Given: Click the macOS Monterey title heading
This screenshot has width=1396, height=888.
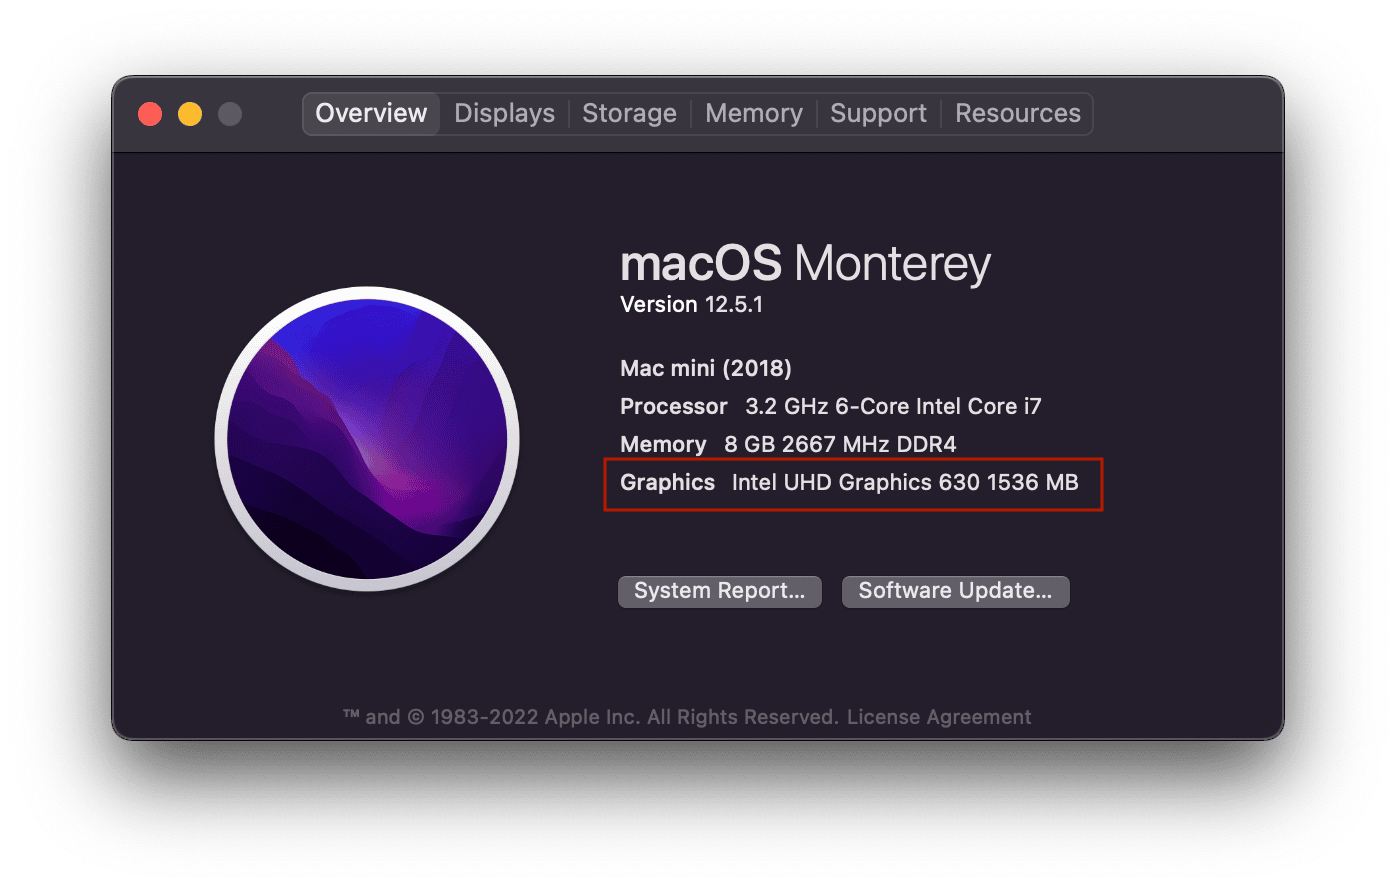Looking at the screenshot, I should 805,264.
